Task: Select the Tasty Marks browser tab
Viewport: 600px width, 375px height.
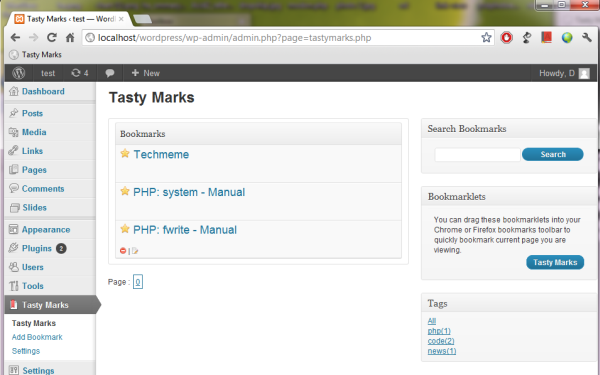Action: point(69,19)
